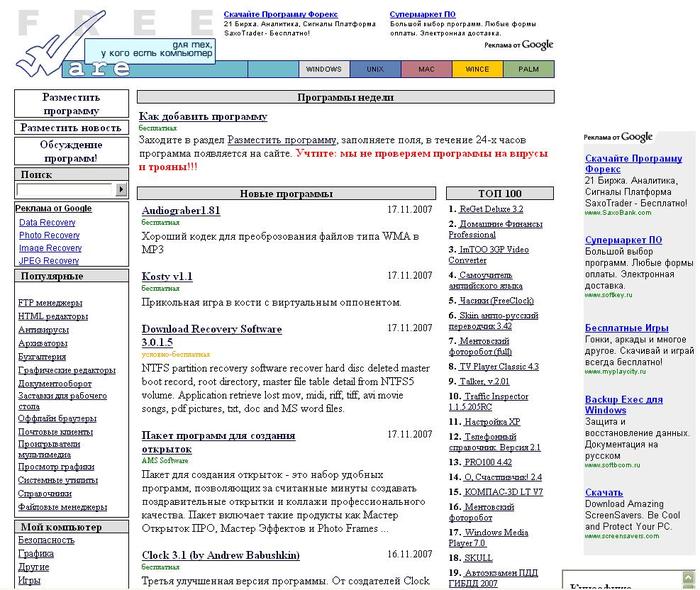Open "Антивирусы" category link

(43, 330)
